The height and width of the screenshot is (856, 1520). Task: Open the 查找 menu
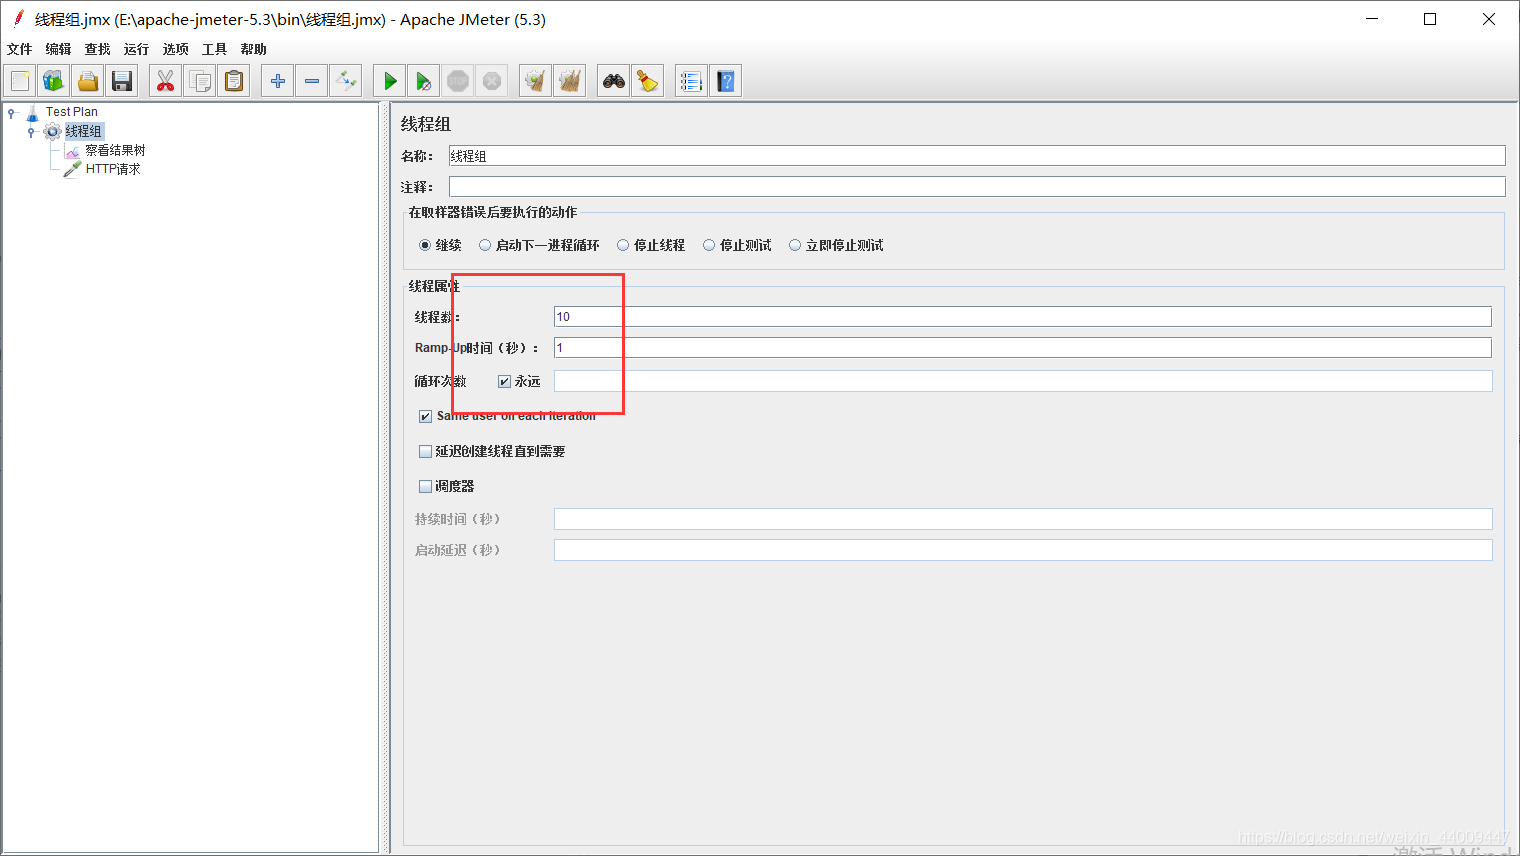click(97, 49)
